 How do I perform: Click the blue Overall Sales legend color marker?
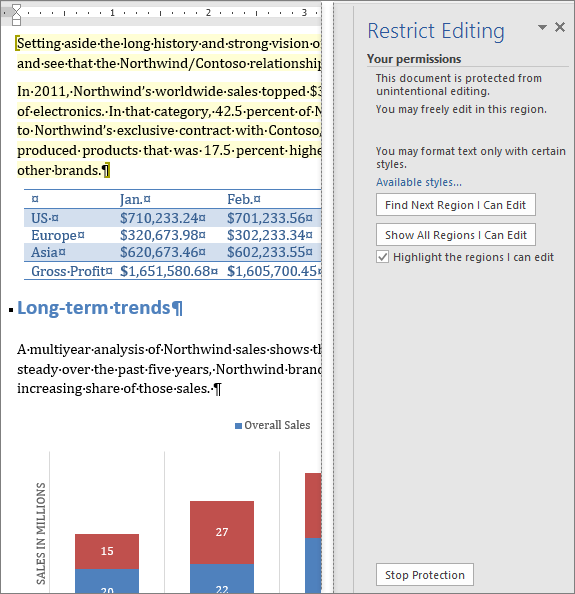(238, 426)
